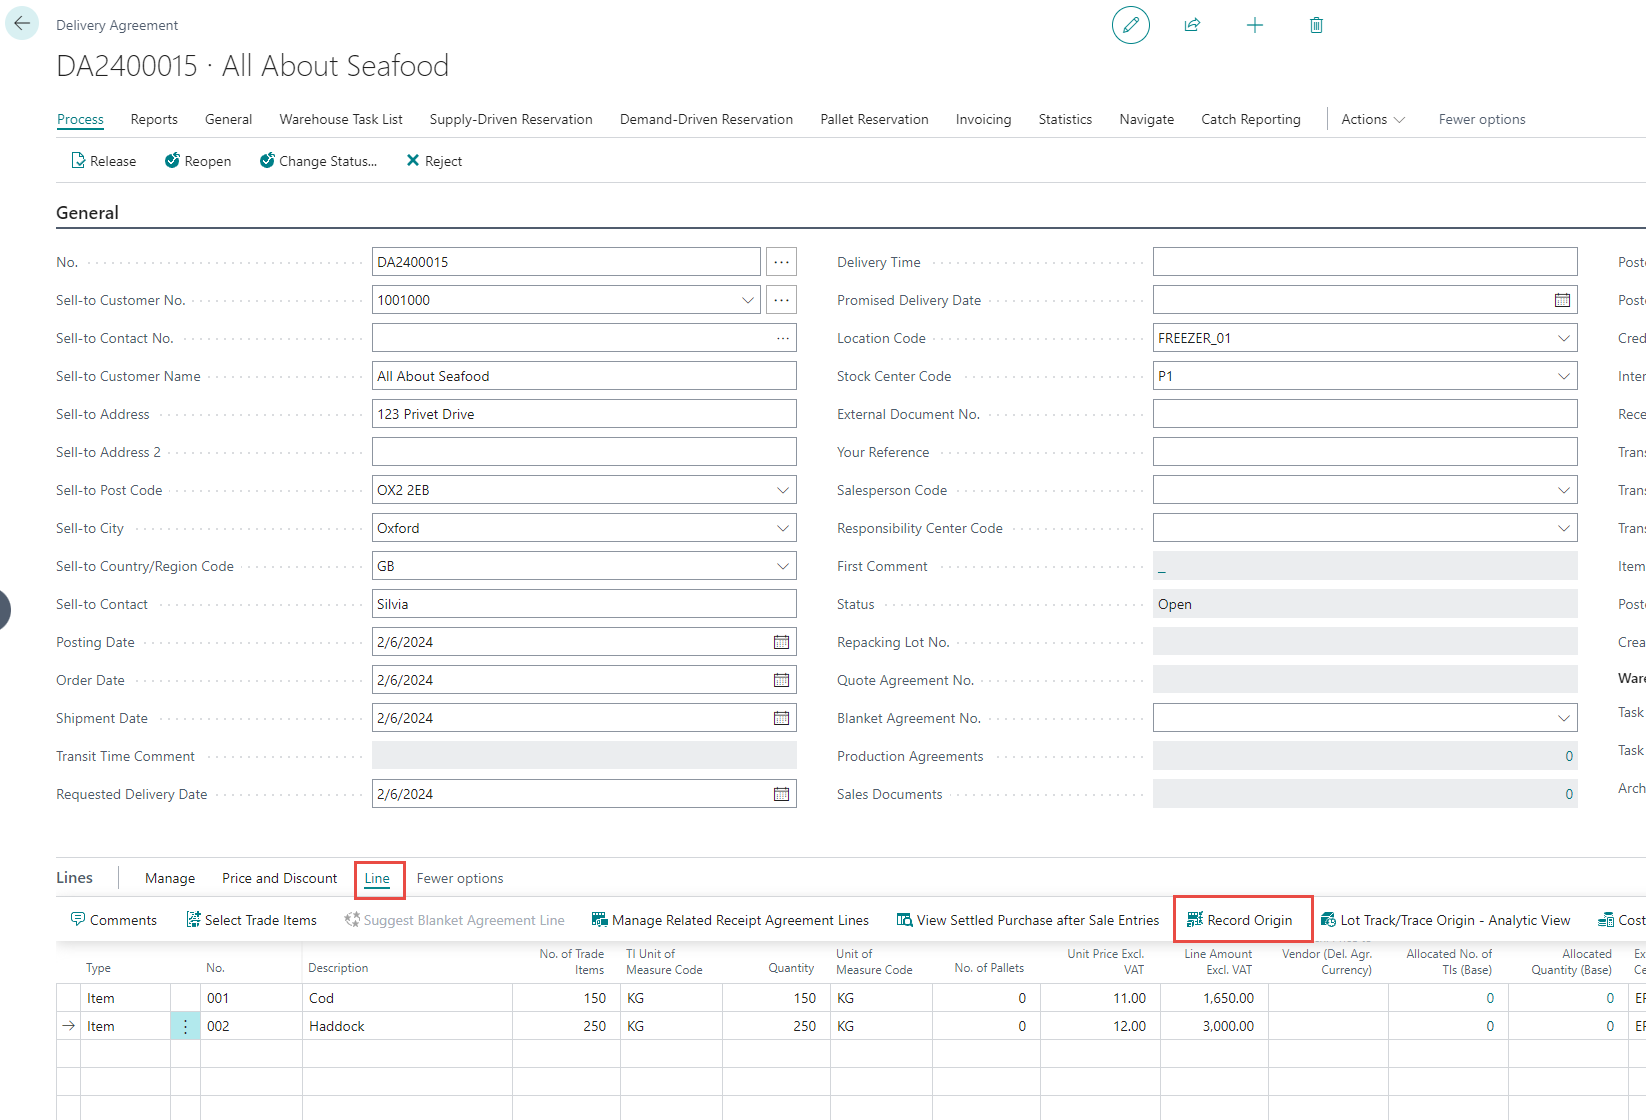The height and width of the screenshot is (1120, 1646).
Task: Open the Posting Date calendar picker
Action: (x=781, y=642)
